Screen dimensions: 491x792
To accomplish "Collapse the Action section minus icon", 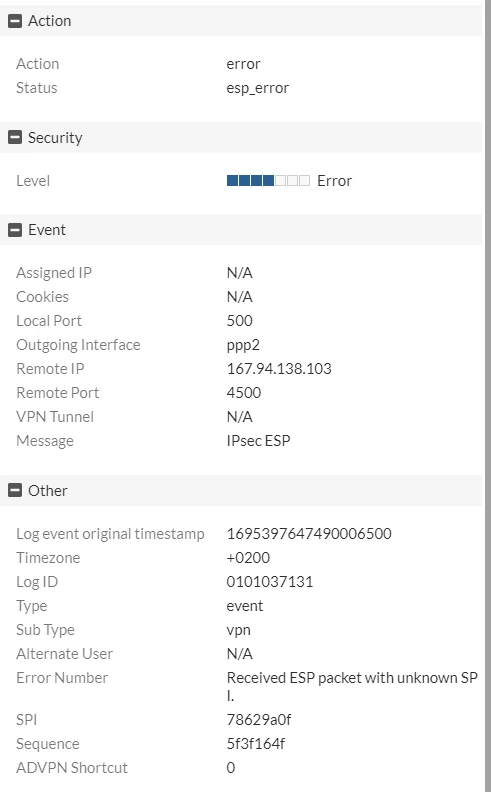I will click(x=15, y=21).
